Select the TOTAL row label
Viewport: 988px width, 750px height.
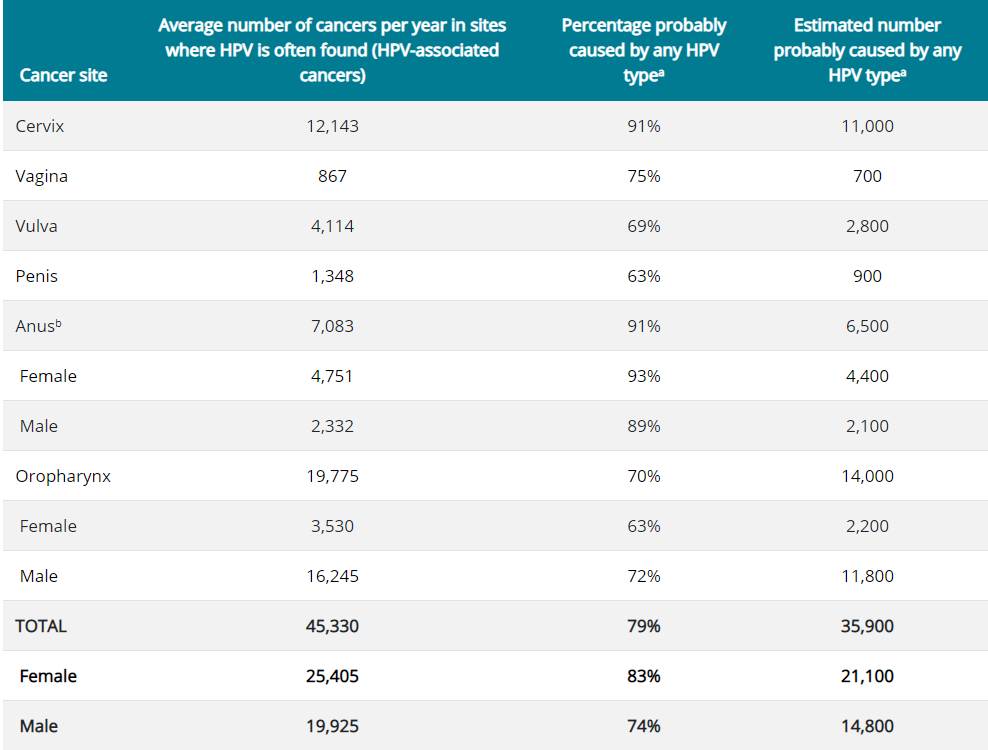click(x=41, y=626)
